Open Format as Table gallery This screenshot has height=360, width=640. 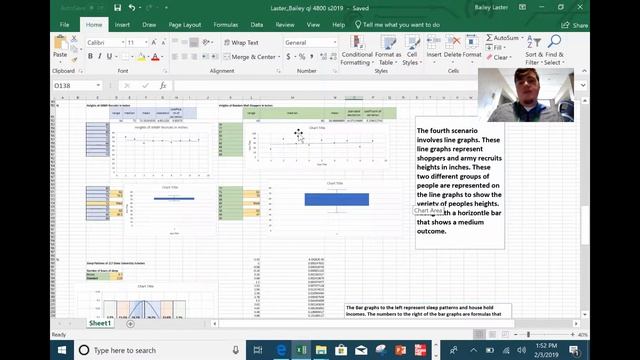point(388,50)
